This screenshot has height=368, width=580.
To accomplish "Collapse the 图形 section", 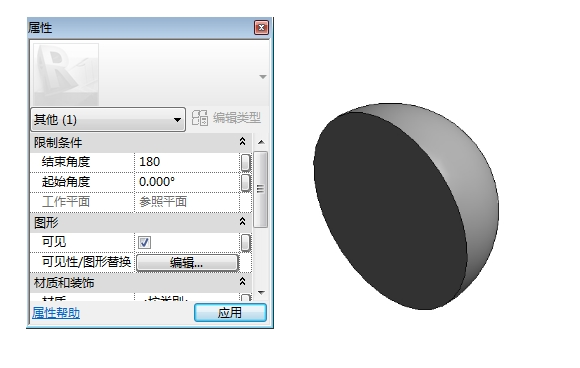I will 242,222.
